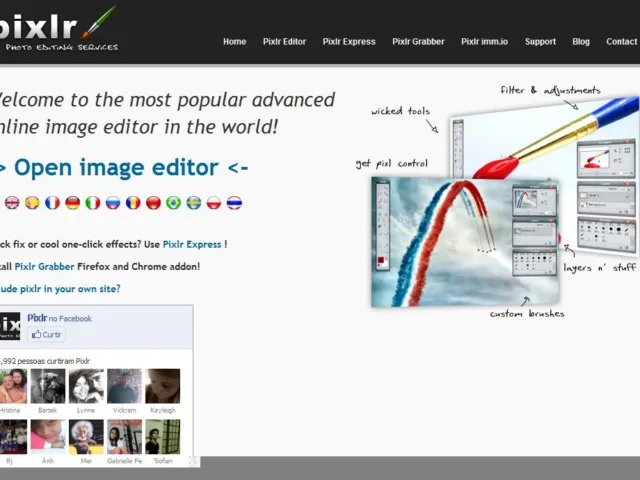
Task: Click the Pixlr avatar in Facebook widget
Action: click(x=10, y=326)
